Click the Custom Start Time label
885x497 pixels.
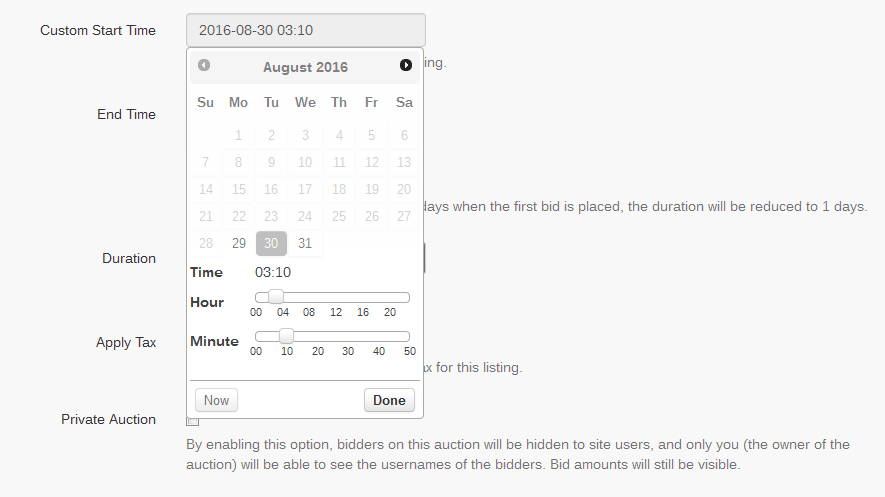pos(98,30)
